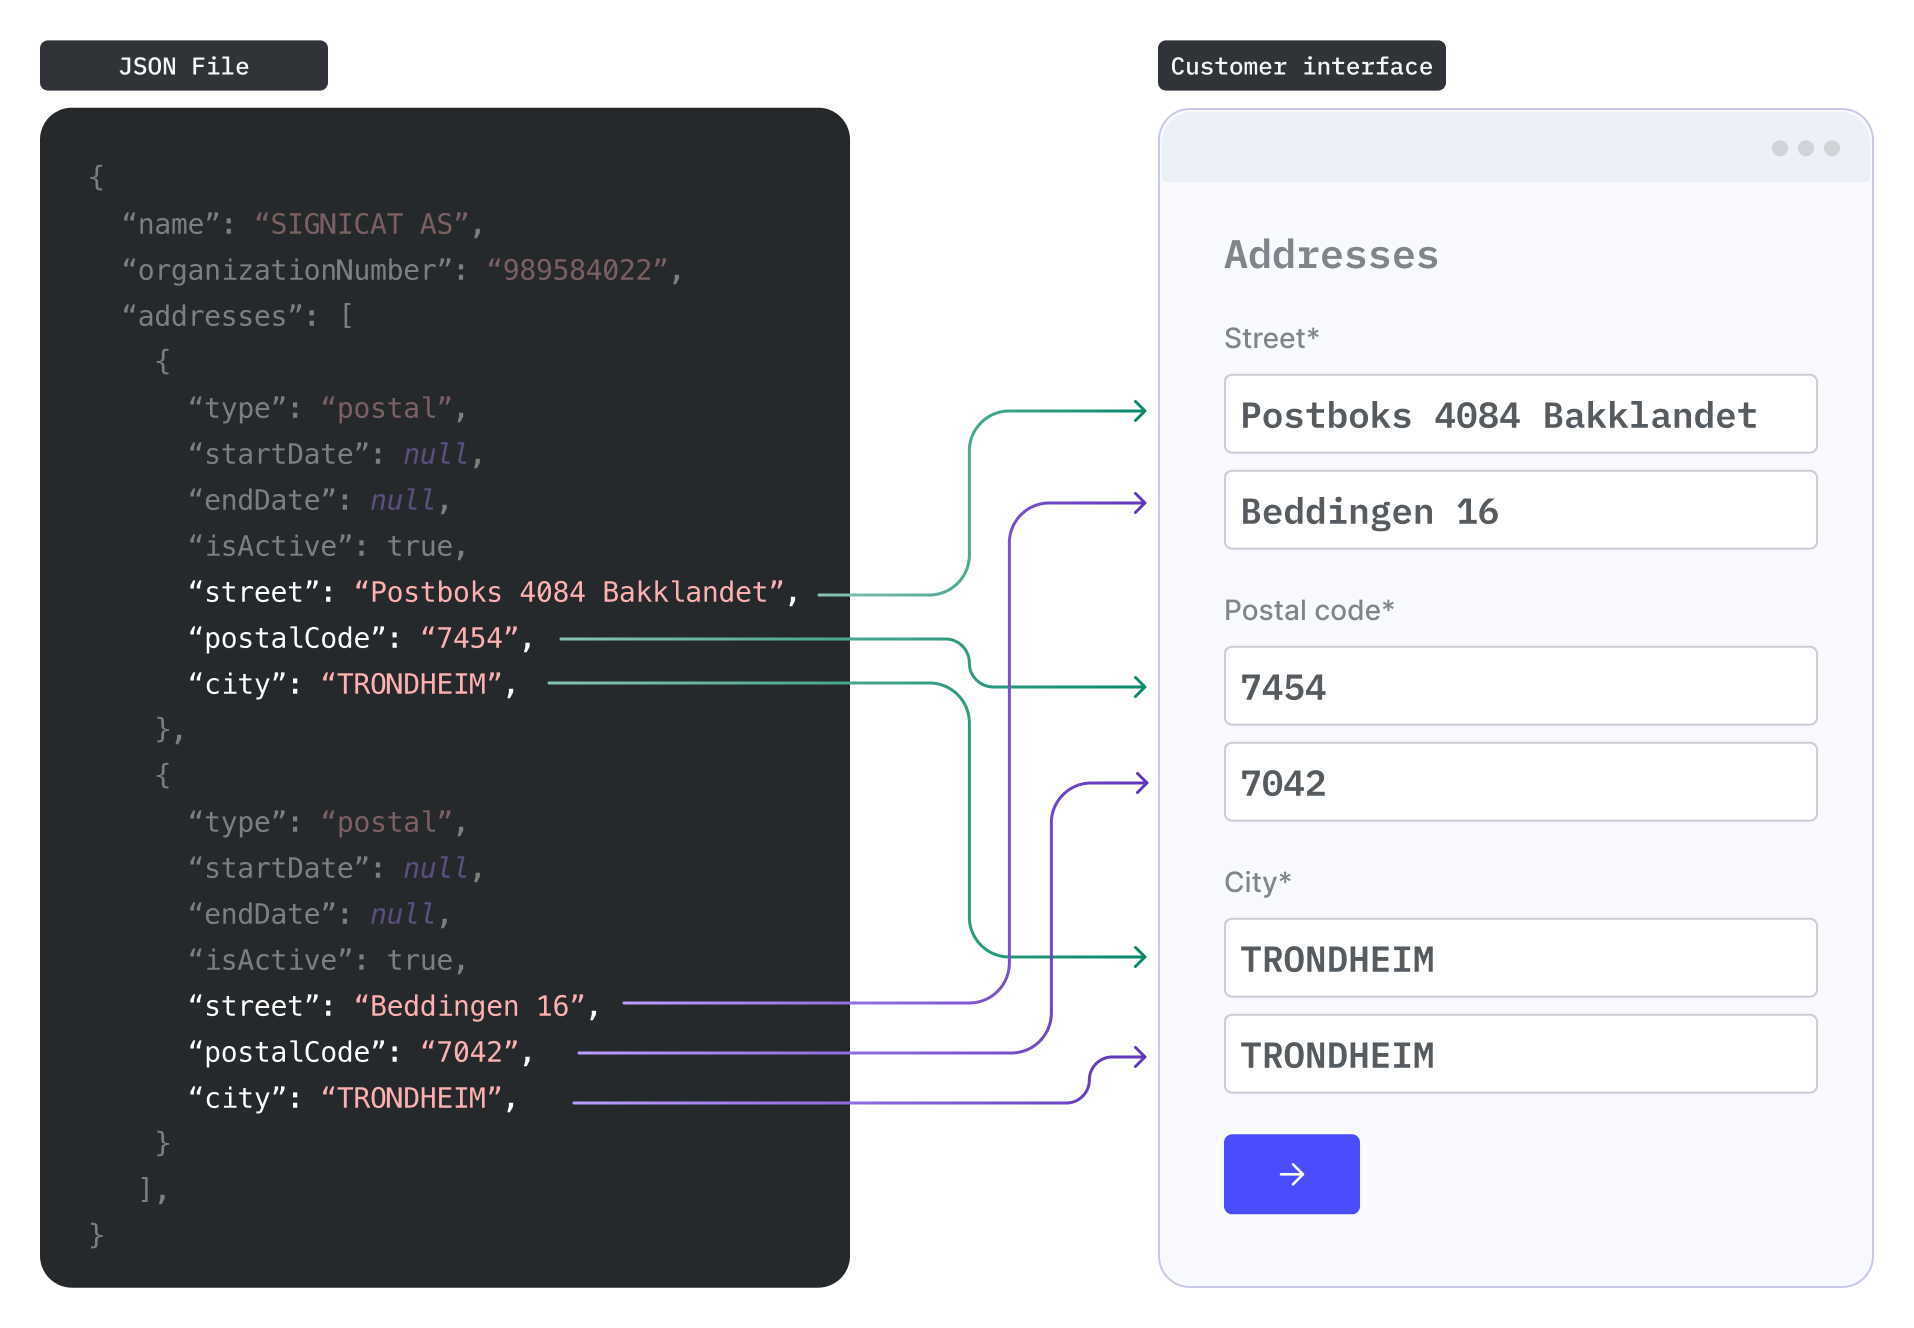Viewport: 1914px width, 1328px height.
Task: Click the organizationNumber 989584022 line
Action: click(x=402, y=270)
